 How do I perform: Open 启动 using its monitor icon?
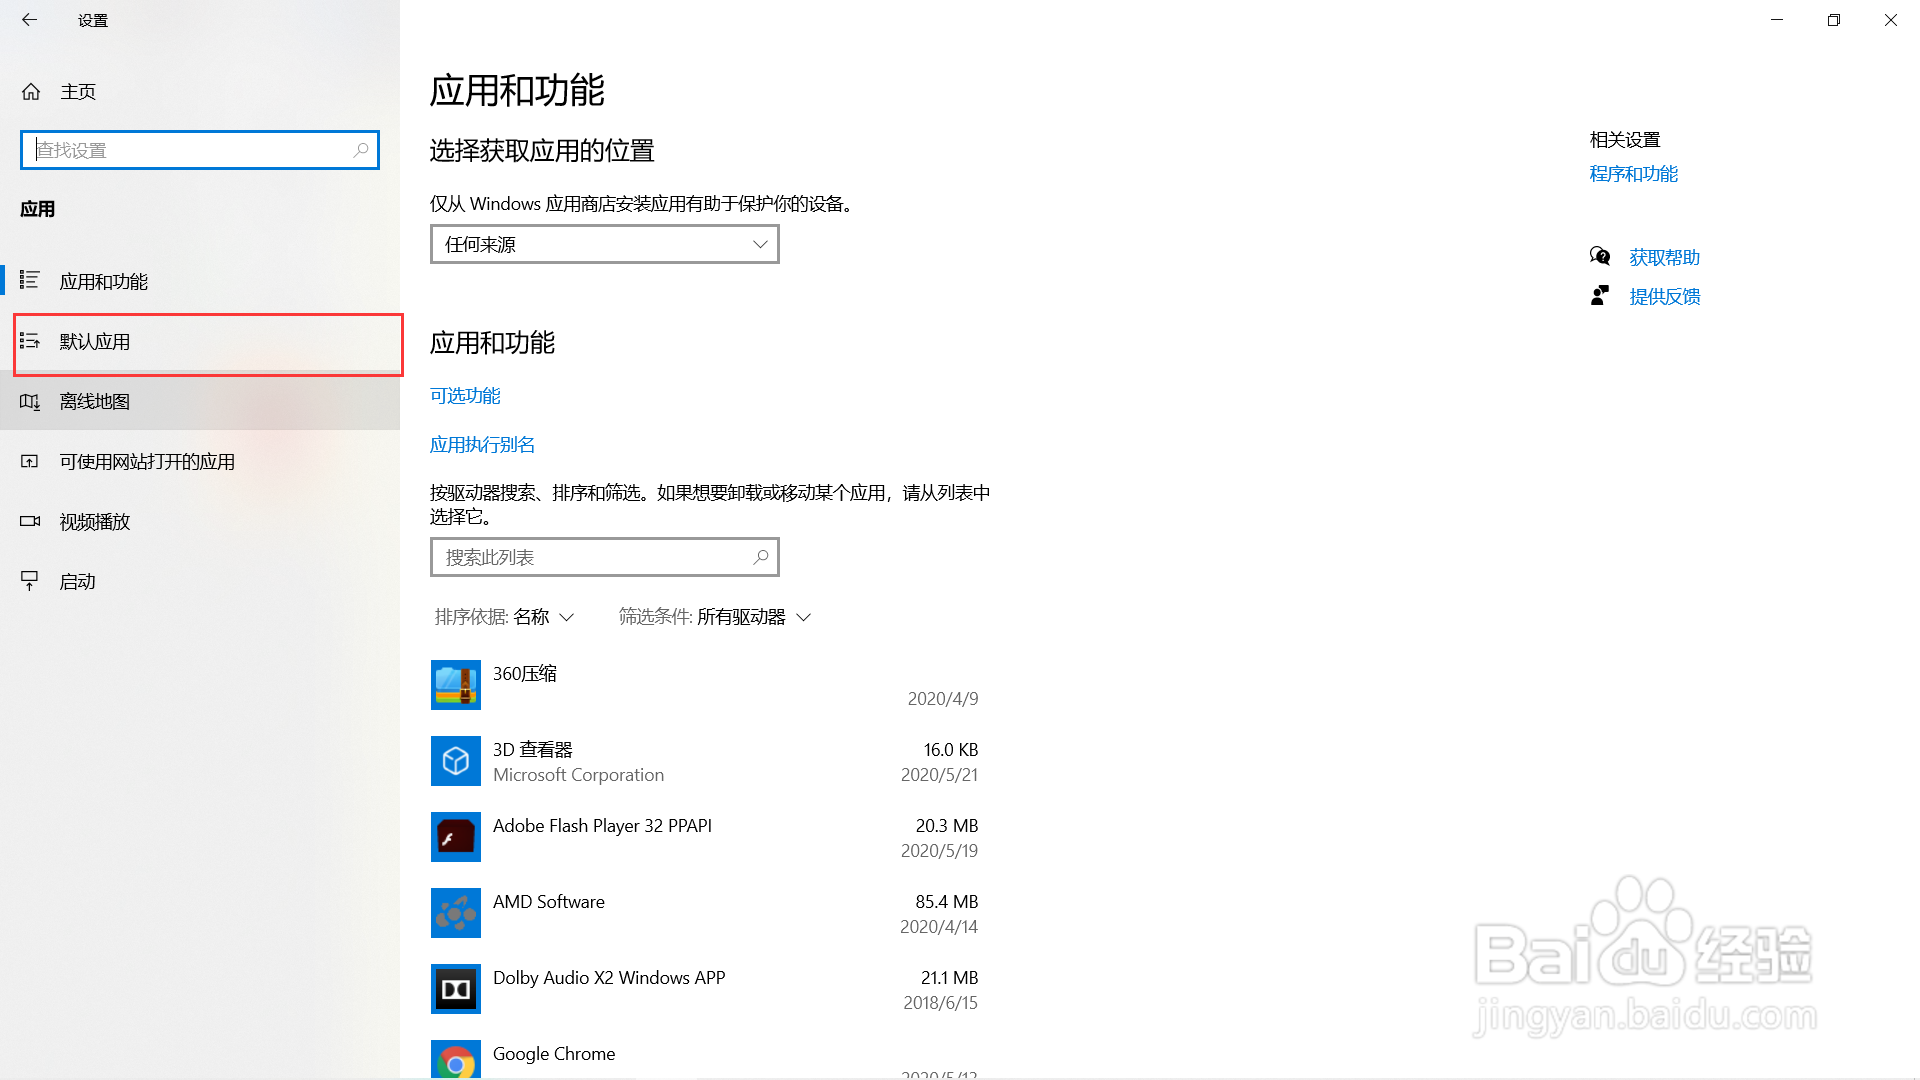30,581
